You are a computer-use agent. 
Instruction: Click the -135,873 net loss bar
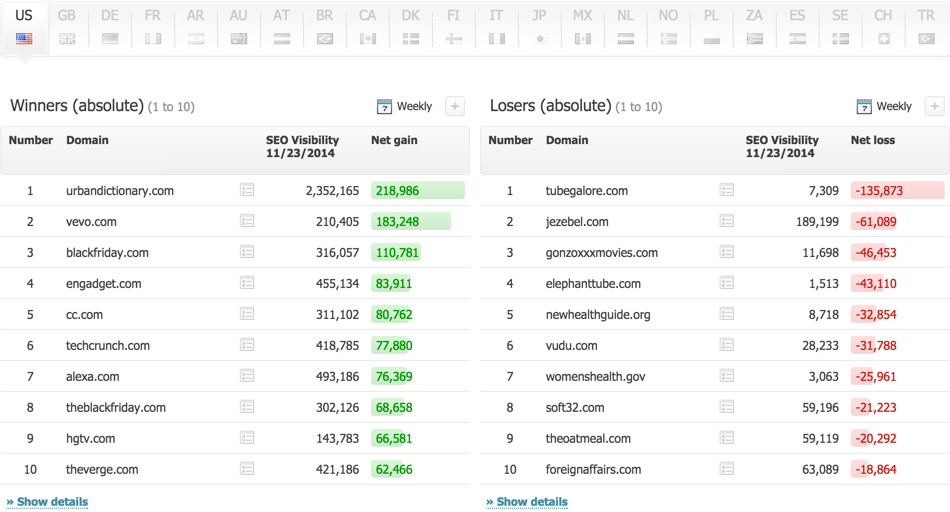click(897, 190)
